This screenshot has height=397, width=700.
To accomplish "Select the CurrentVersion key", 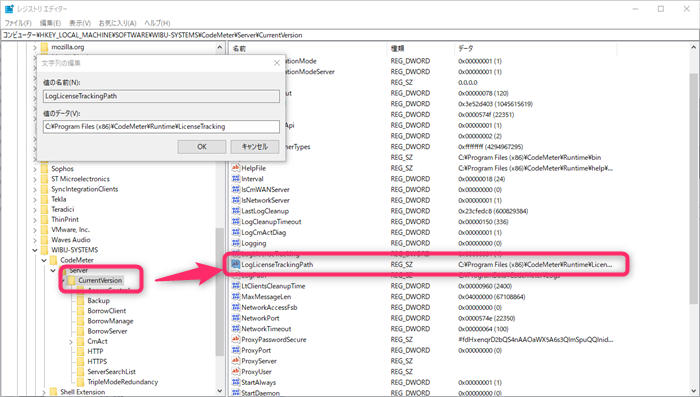I will coord(100,280).
